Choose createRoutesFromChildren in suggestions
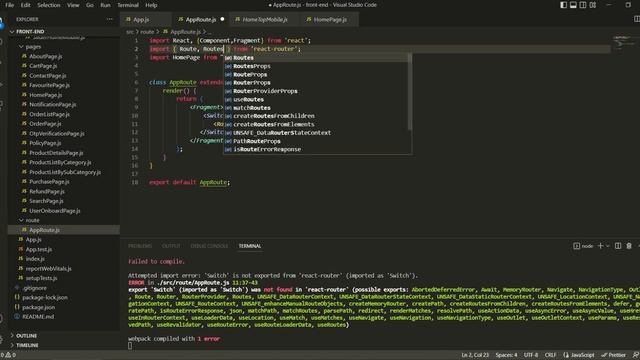640x360 pixels. [316, 116]
